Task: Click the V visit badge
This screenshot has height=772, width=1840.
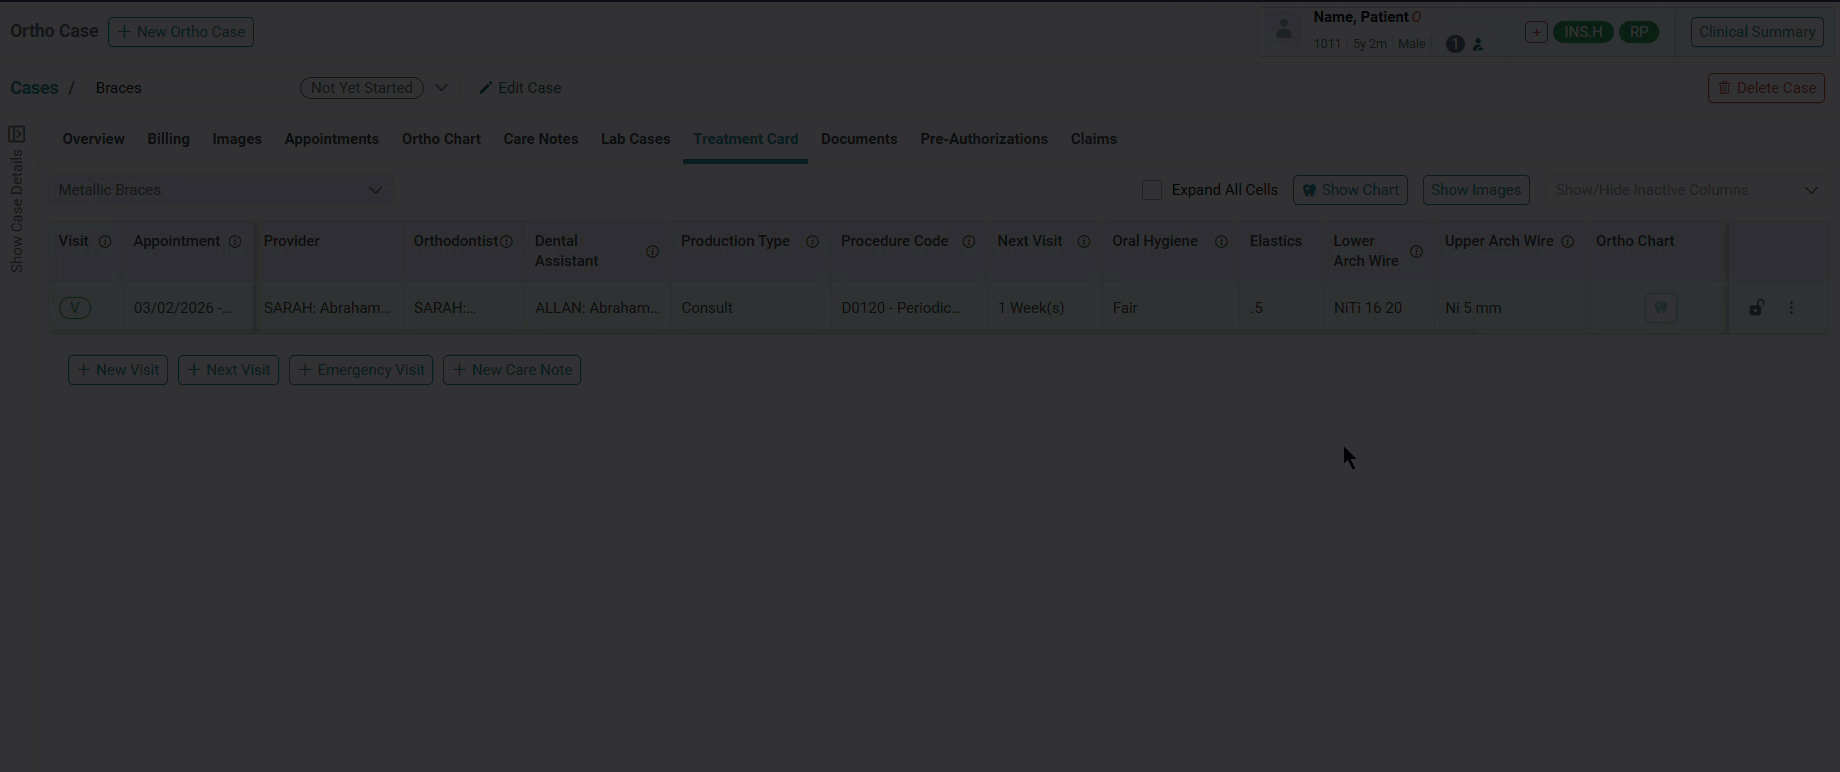Action: click(75, 308)
